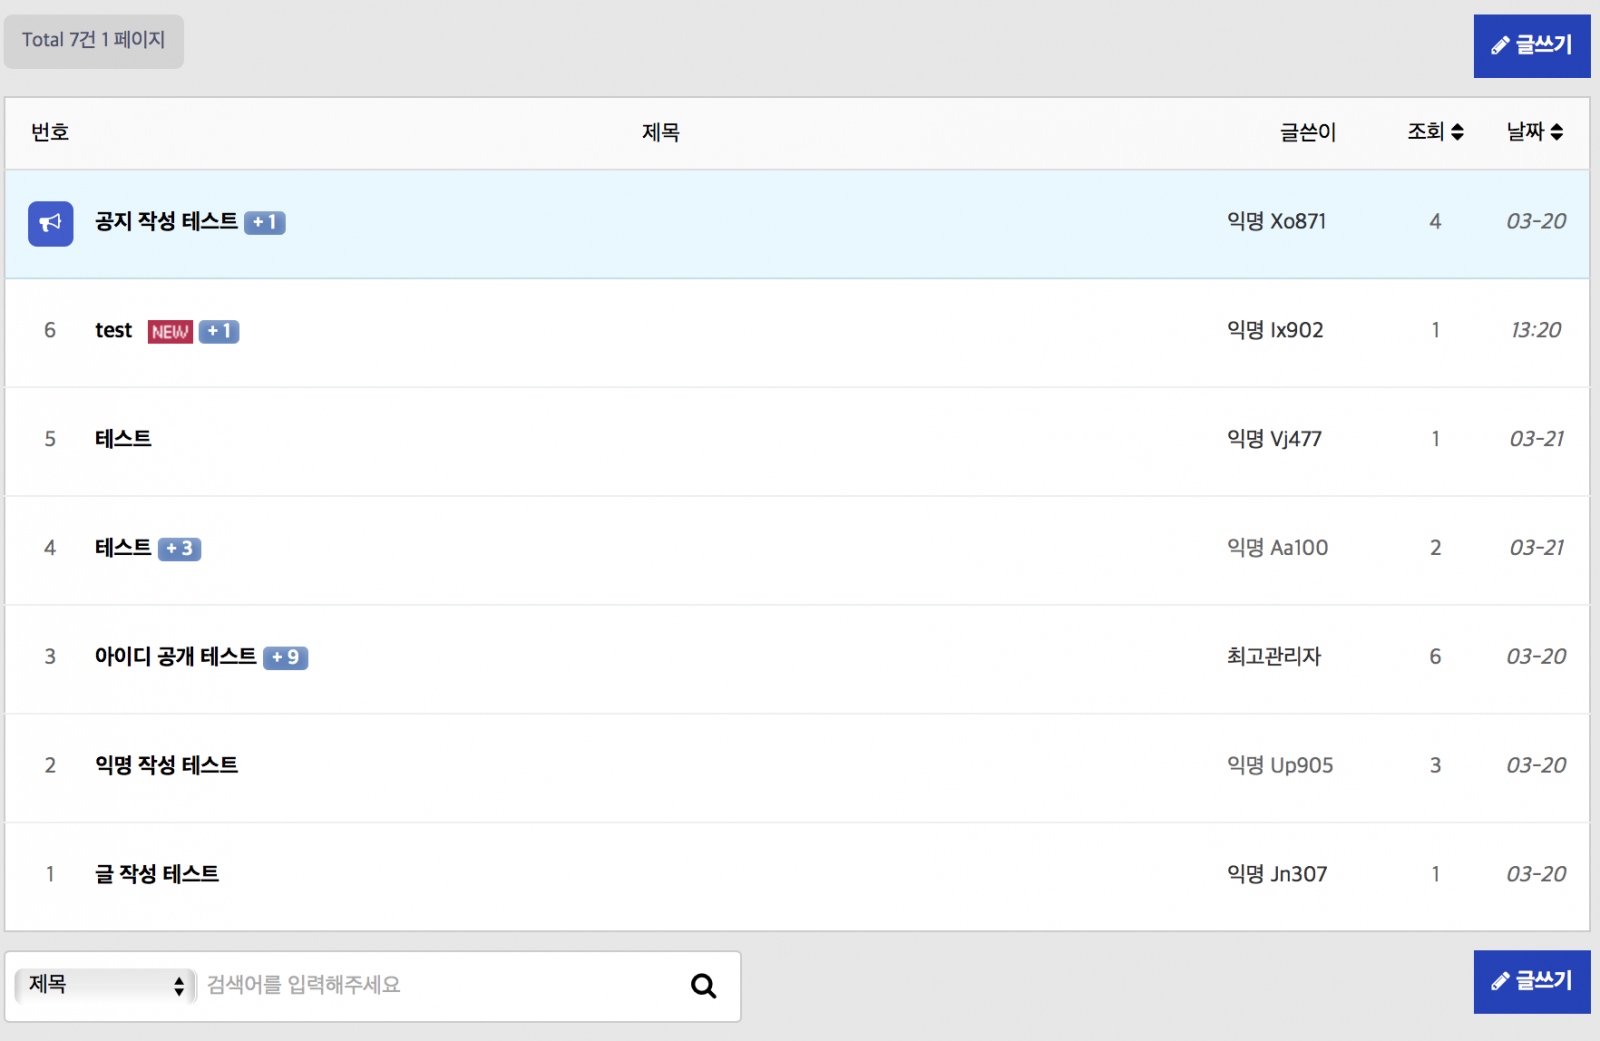Open the post 공지 작성 테스트
The image size is (1600, 1041).
point(166,222)
